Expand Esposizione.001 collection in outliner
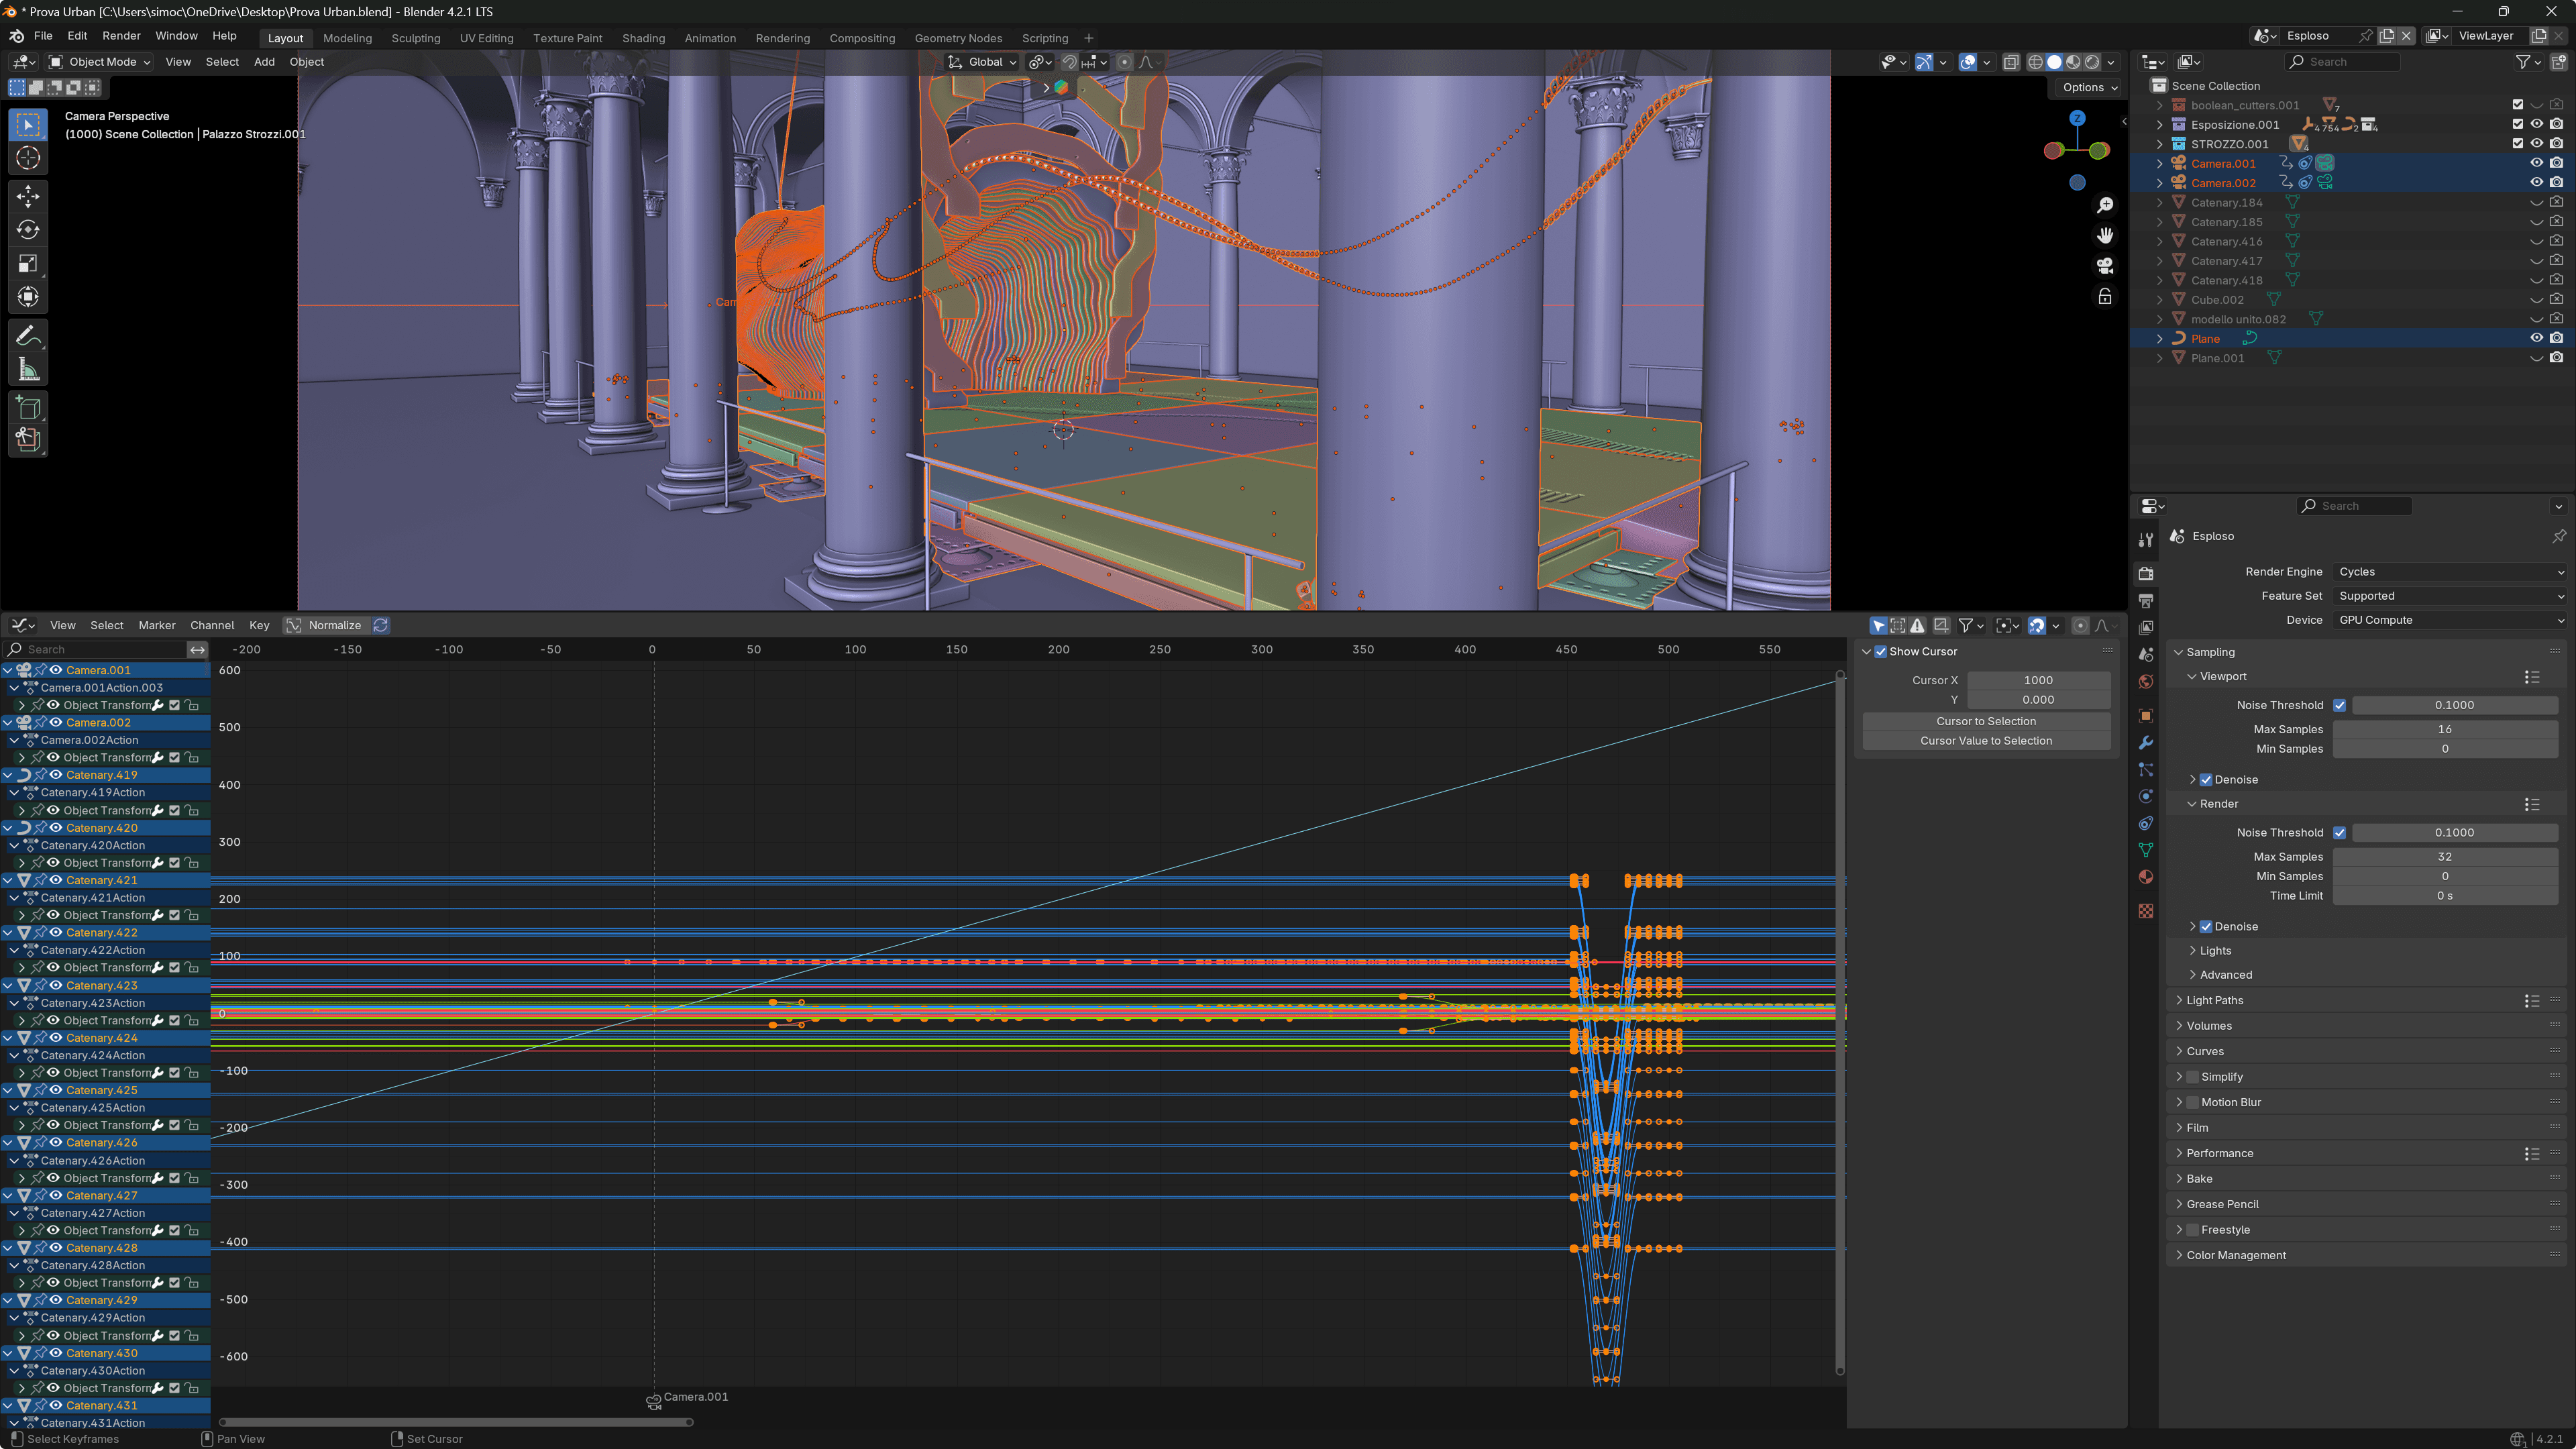2576x1449 pixels. 2160,125
